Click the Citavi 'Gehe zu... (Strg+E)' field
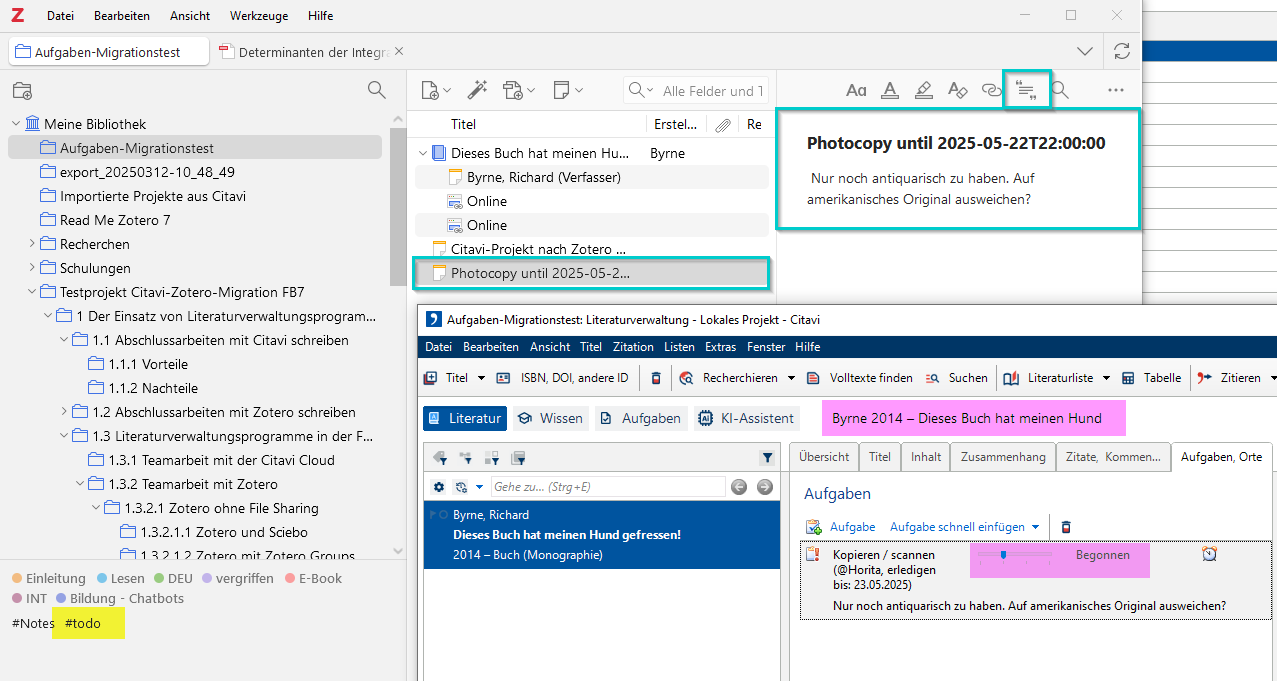The width and height of the screenshot is (1277, 681). (x=608, y=487)
